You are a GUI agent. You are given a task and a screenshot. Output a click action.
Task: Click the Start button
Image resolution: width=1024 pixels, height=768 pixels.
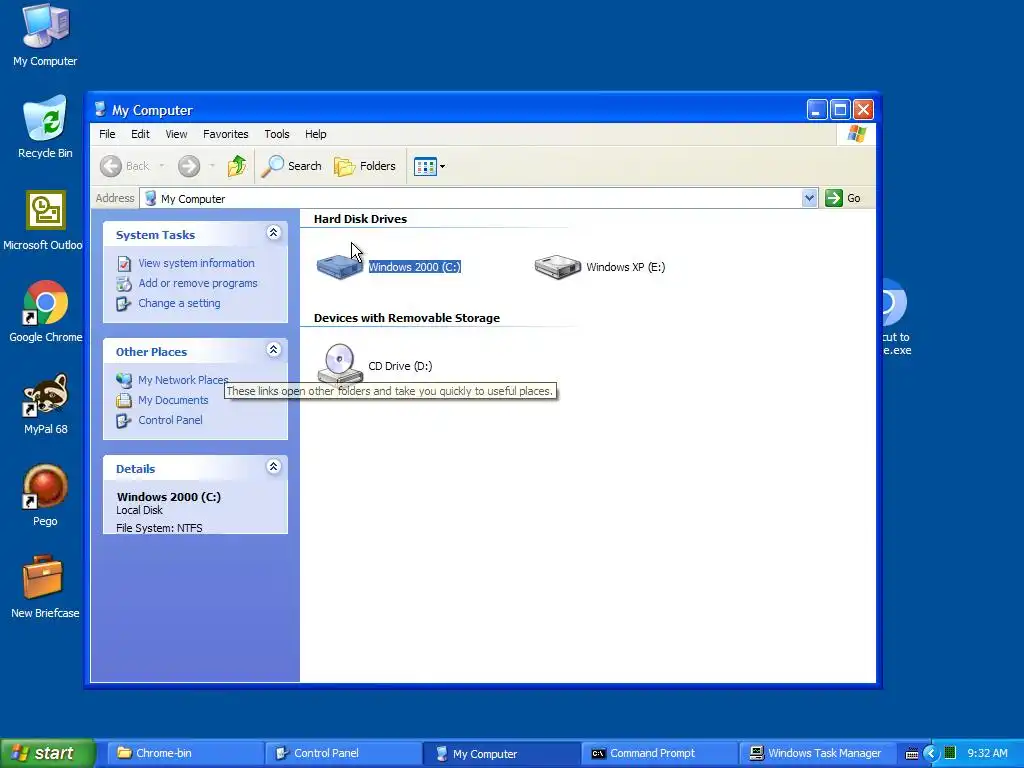point(48,753)
